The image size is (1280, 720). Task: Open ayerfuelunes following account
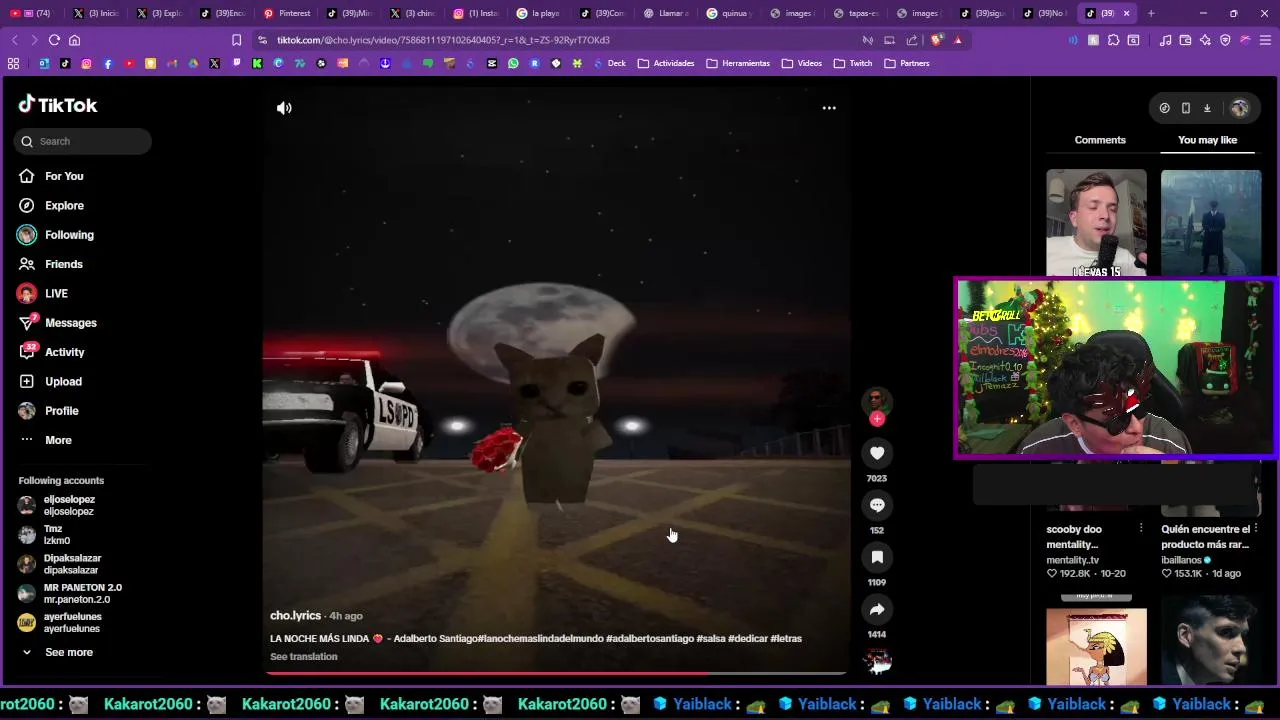72,622
